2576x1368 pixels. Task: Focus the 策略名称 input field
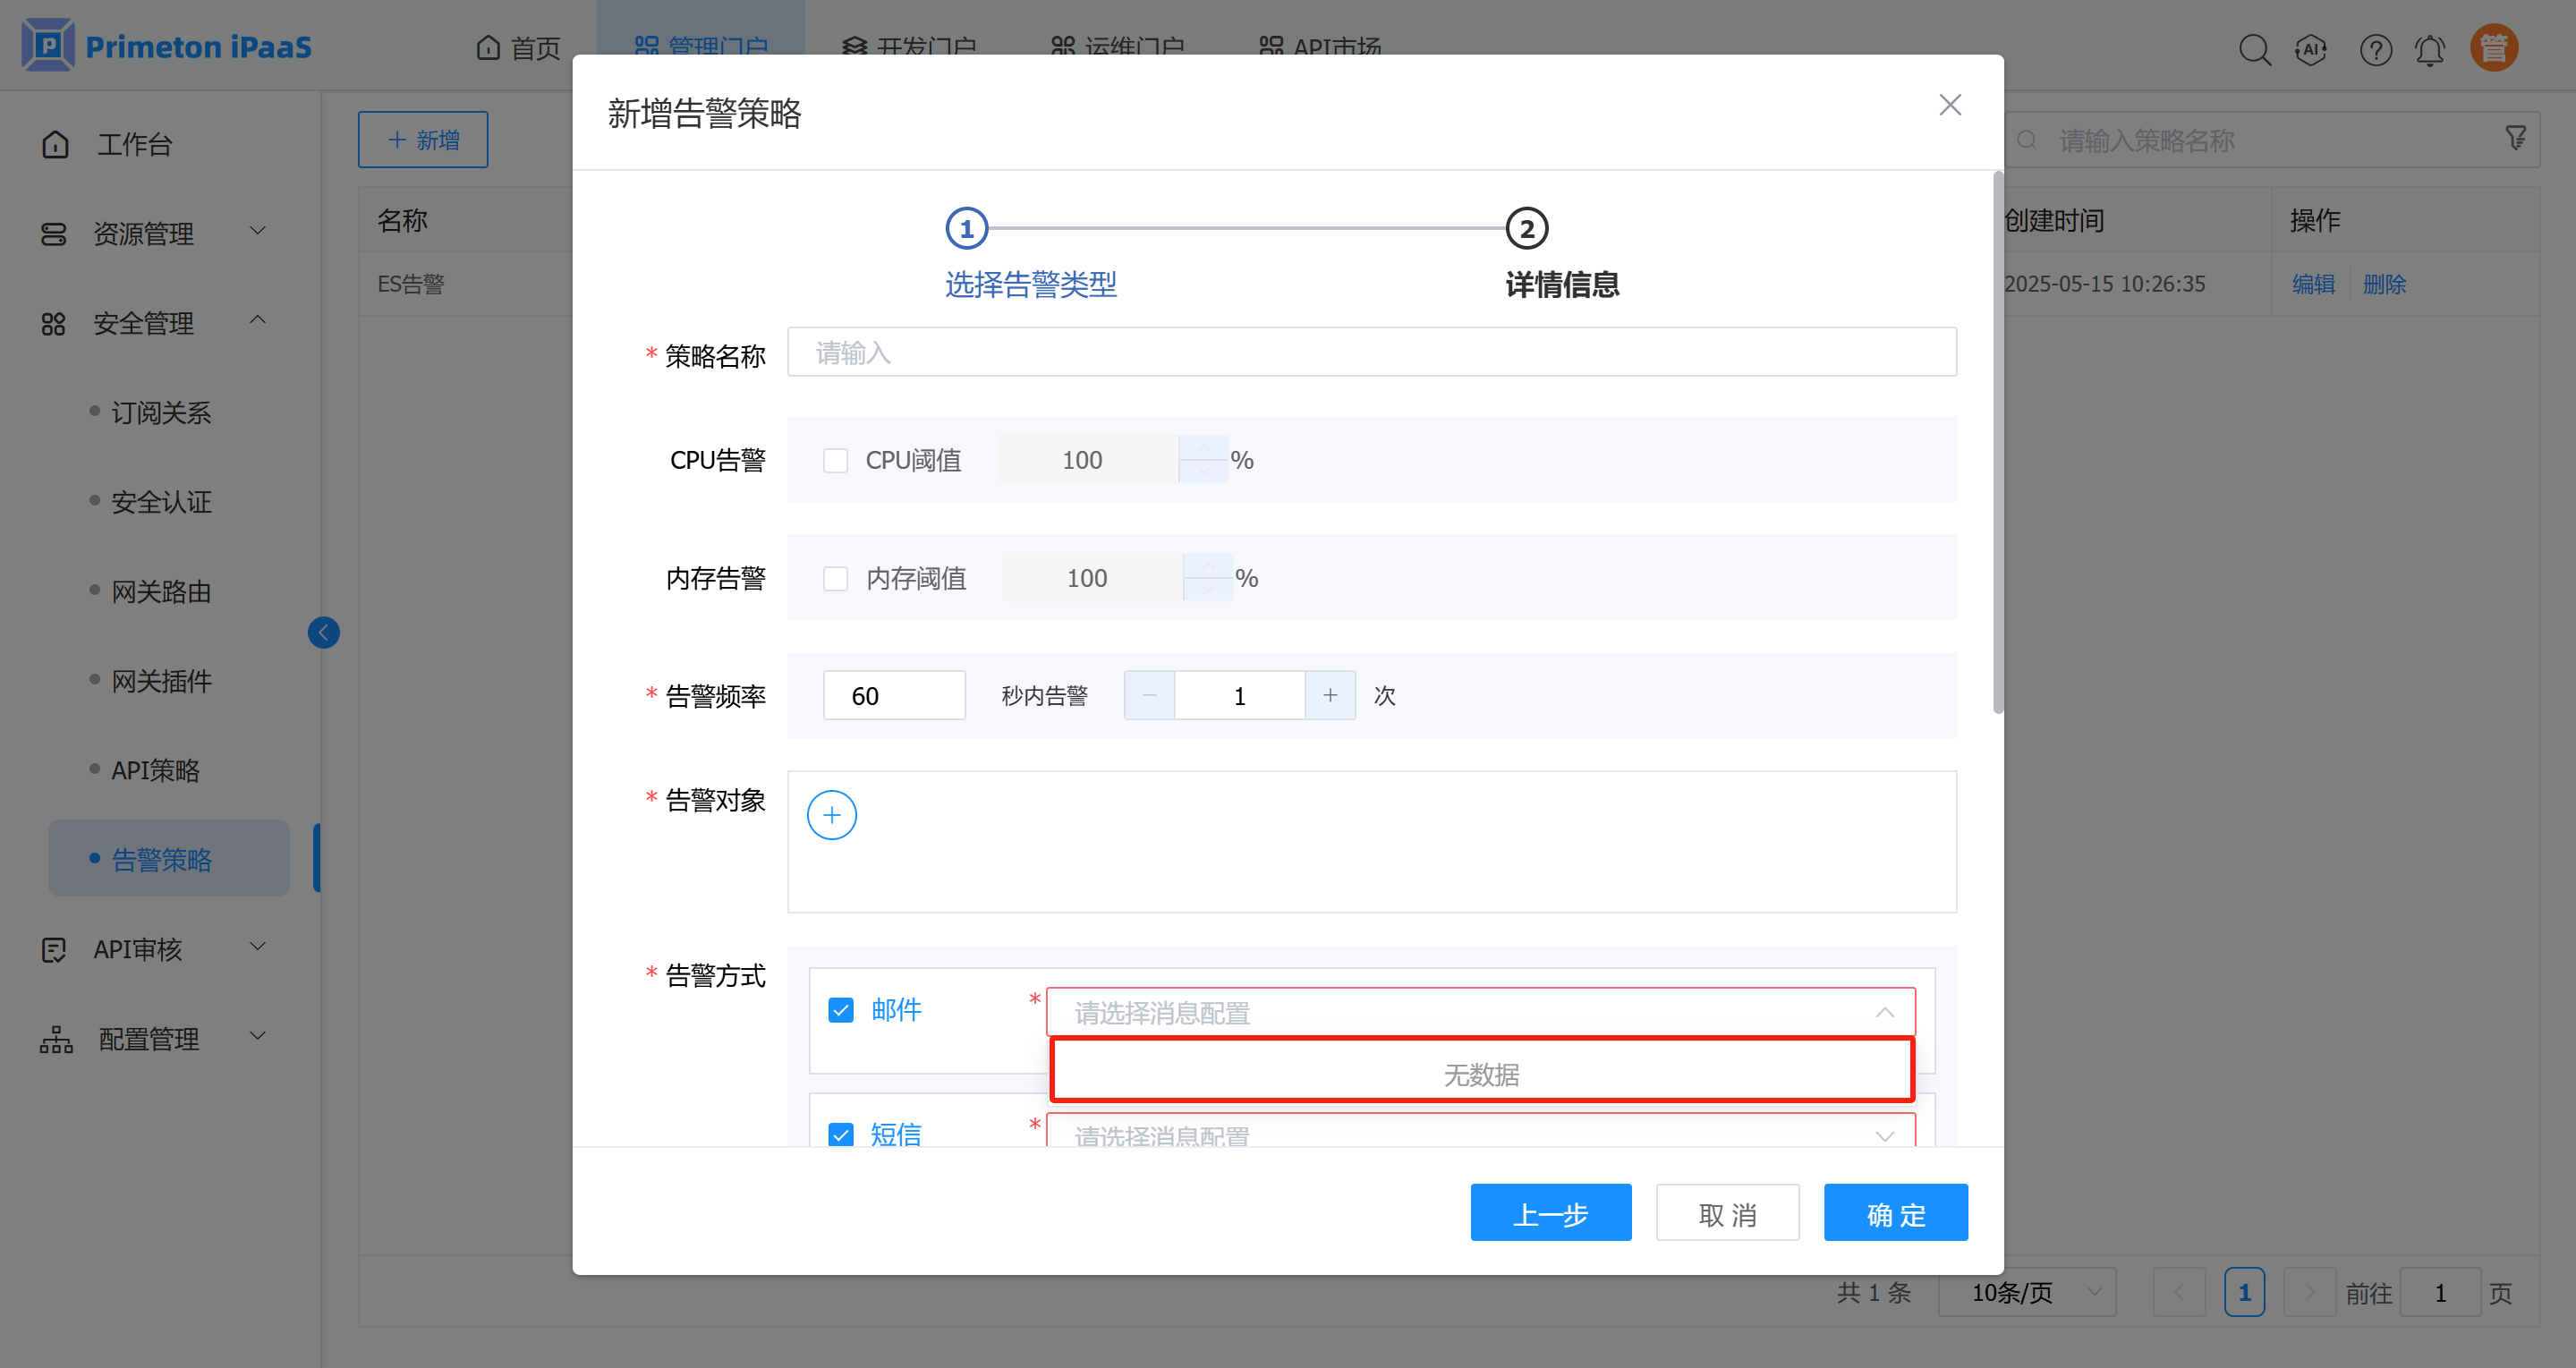tap(1371, 352)
